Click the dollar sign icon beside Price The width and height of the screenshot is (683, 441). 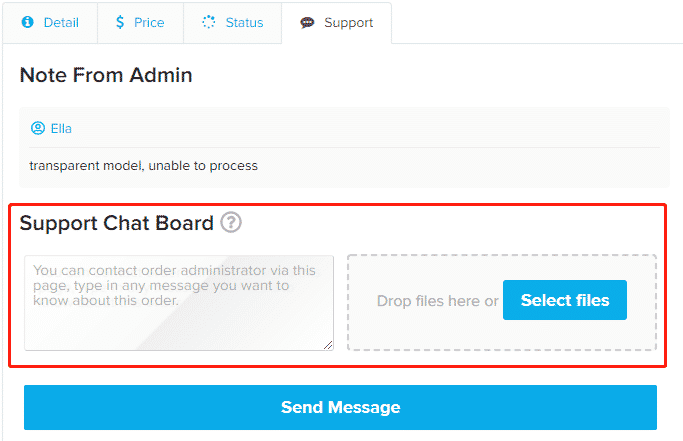120,22
